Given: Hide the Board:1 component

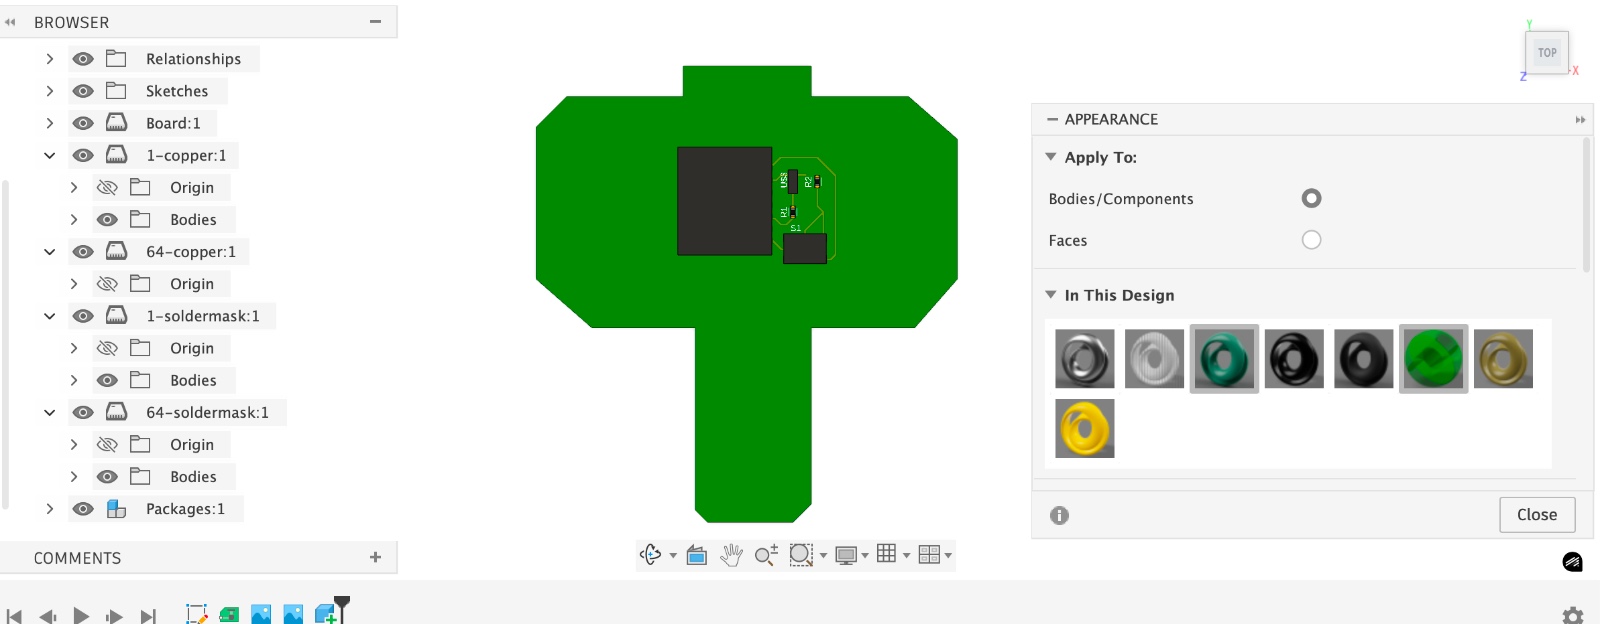Looking at the screenshot, I should [83, 123].
